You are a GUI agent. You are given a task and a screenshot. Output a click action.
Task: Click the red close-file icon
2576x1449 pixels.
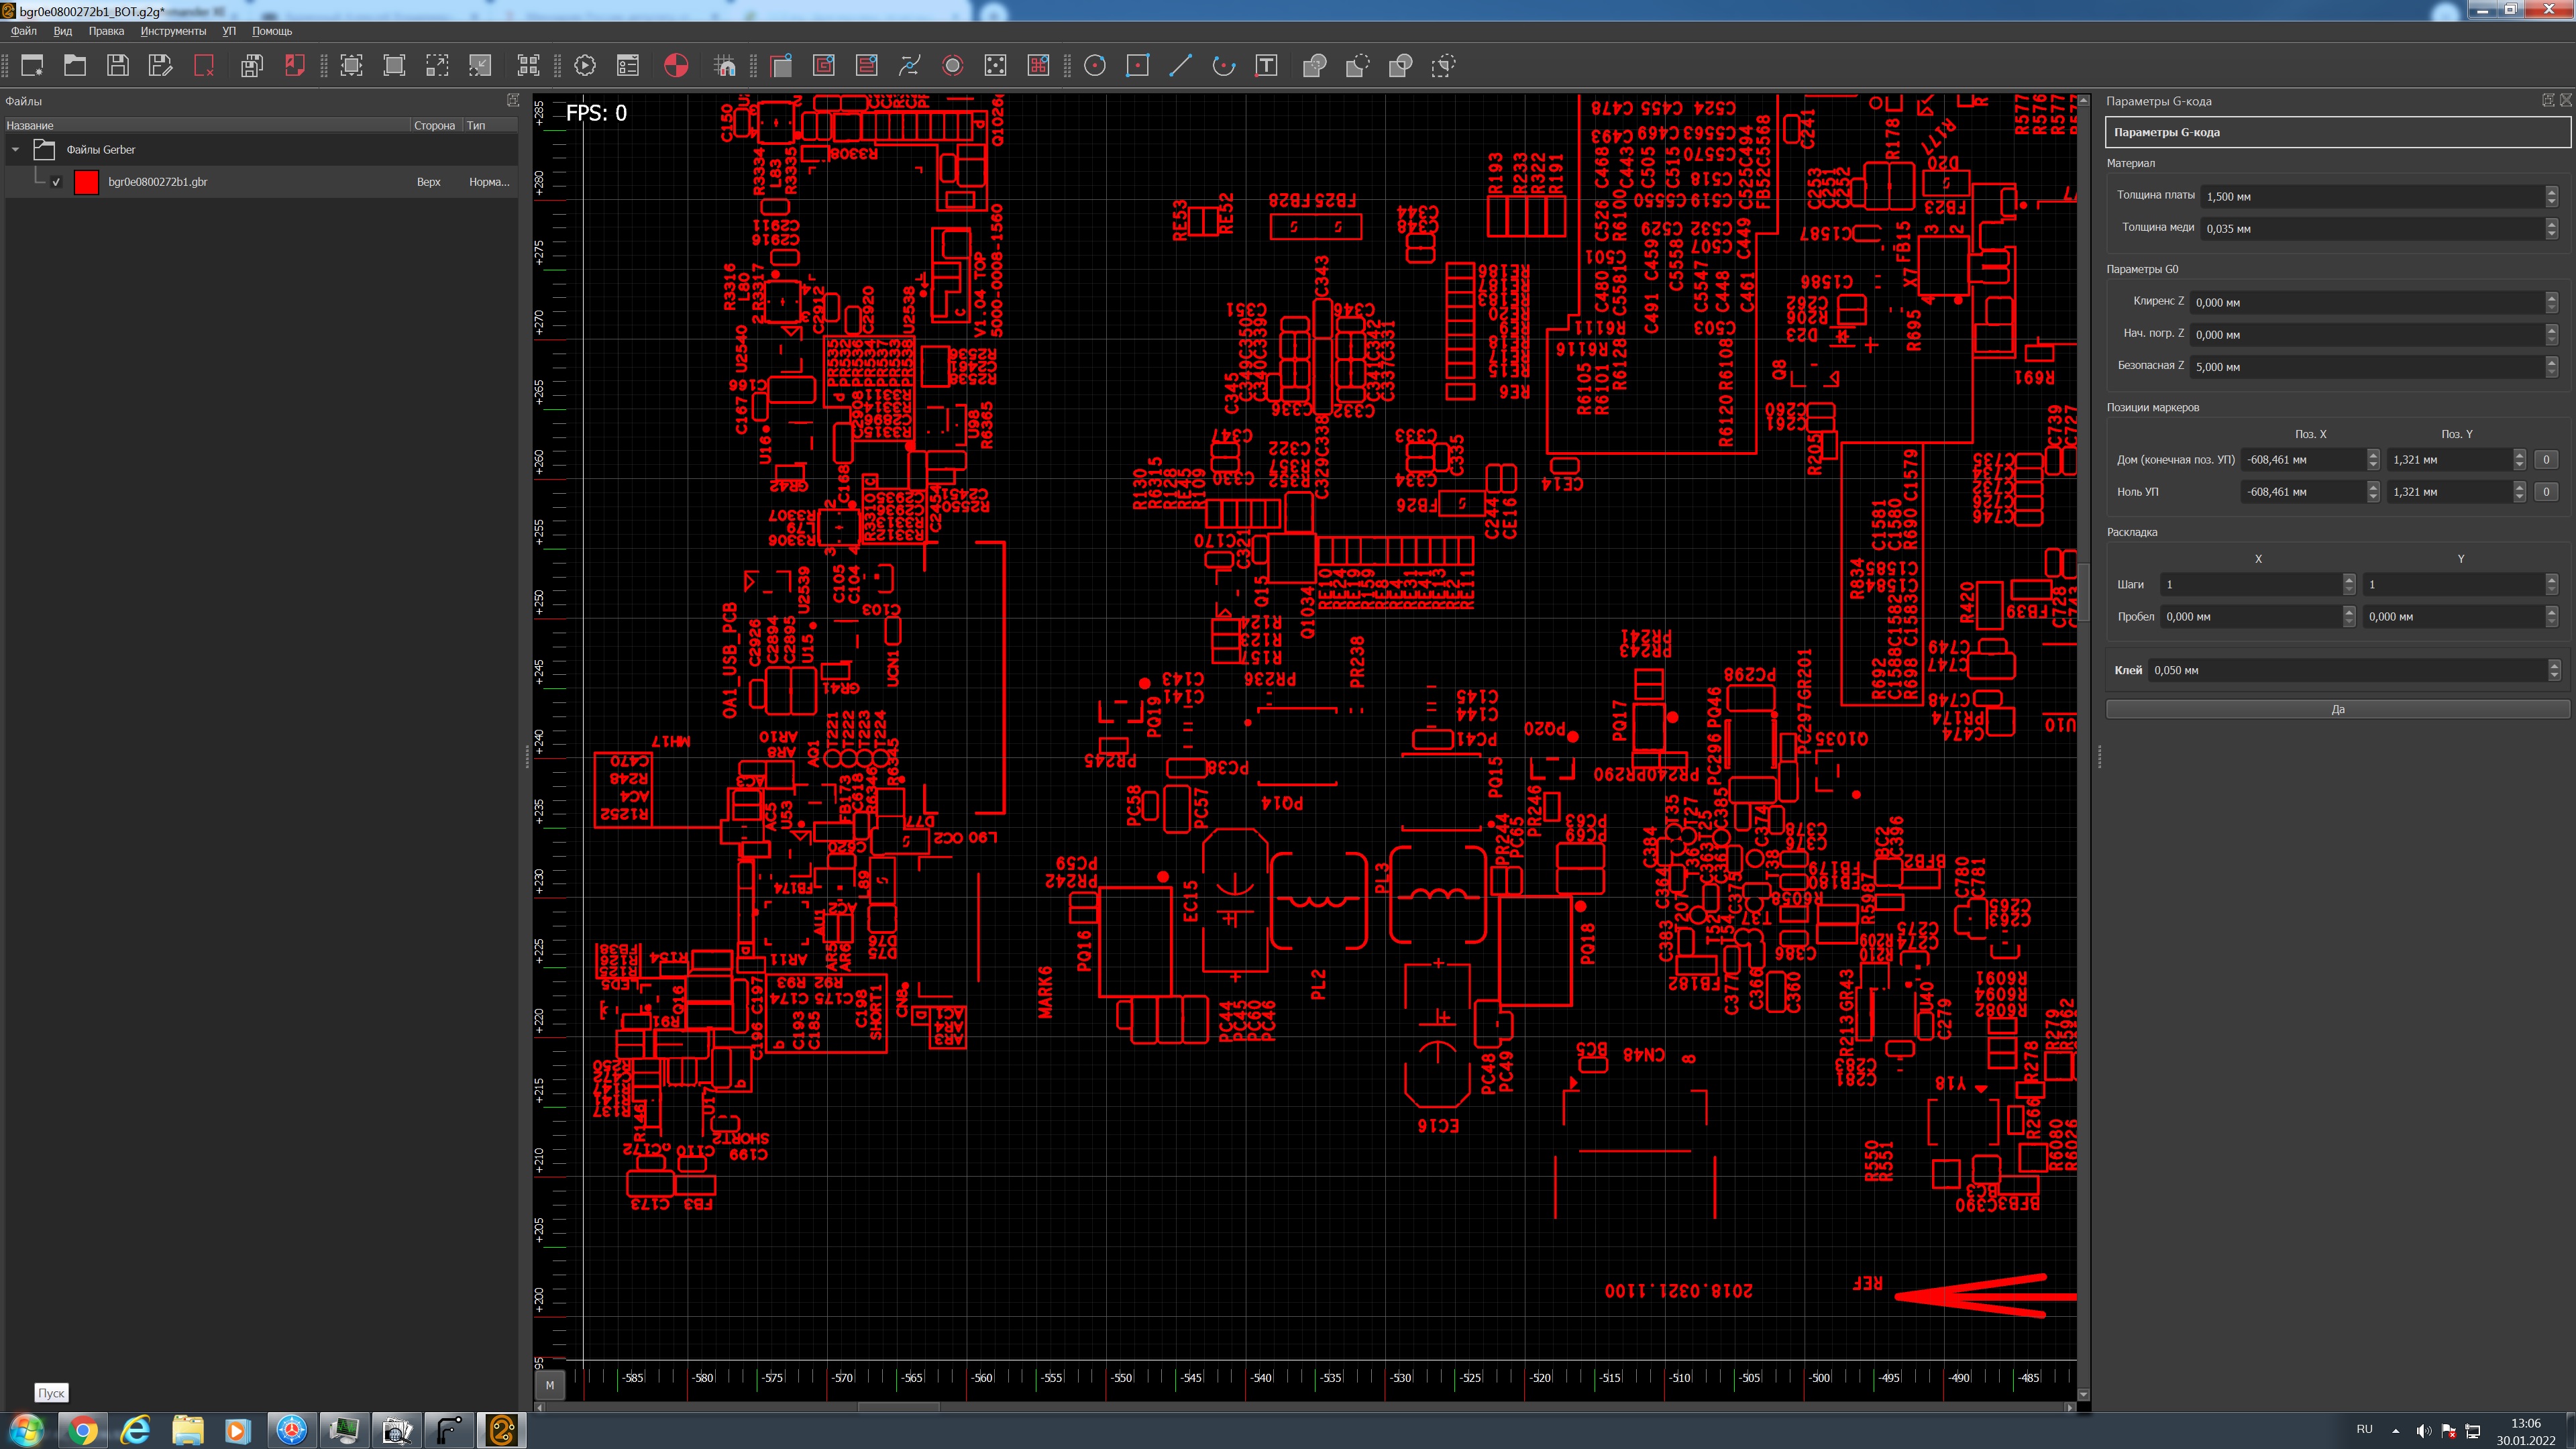click(204, 66)
